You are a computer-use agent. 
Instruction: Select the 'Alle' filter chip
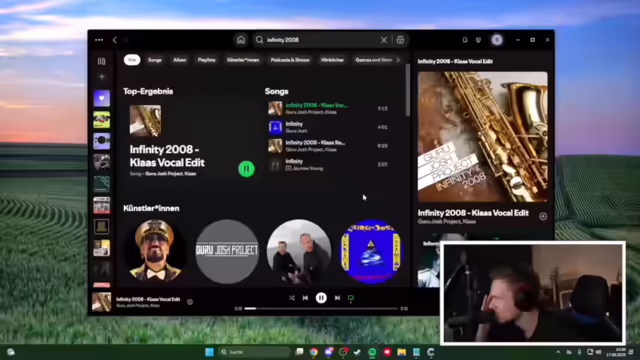[132, 60]
